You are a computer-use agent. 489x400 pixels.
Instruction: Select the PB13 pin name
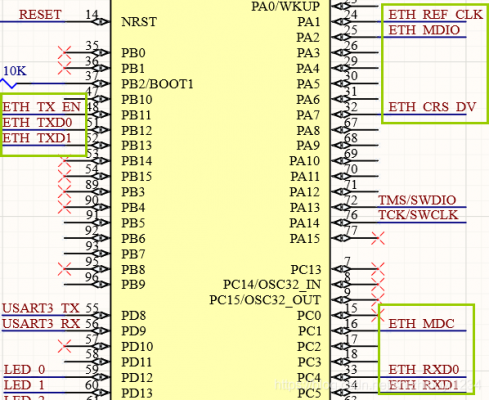pos(136,146)
